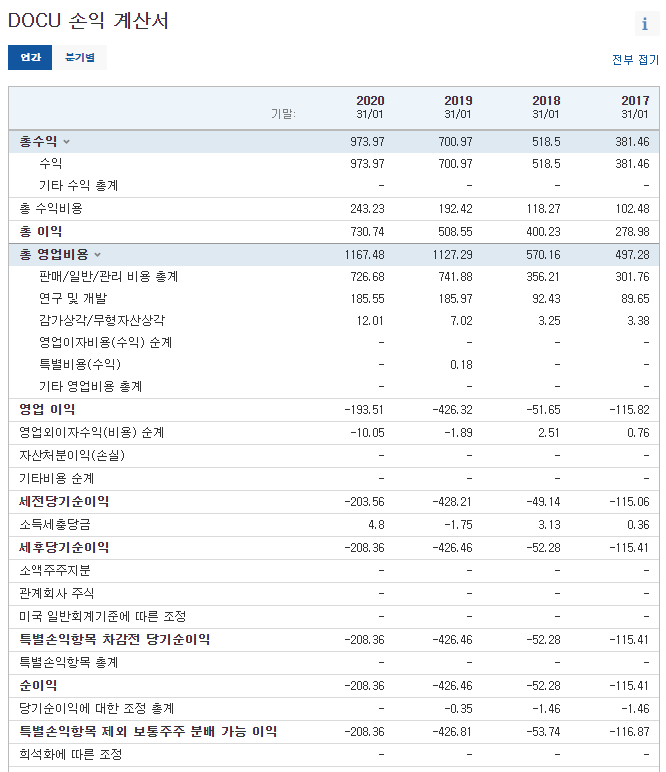Click the 자산처분이익(손실) row label
The height and width of the screenshot is (772, 666).
72,455
